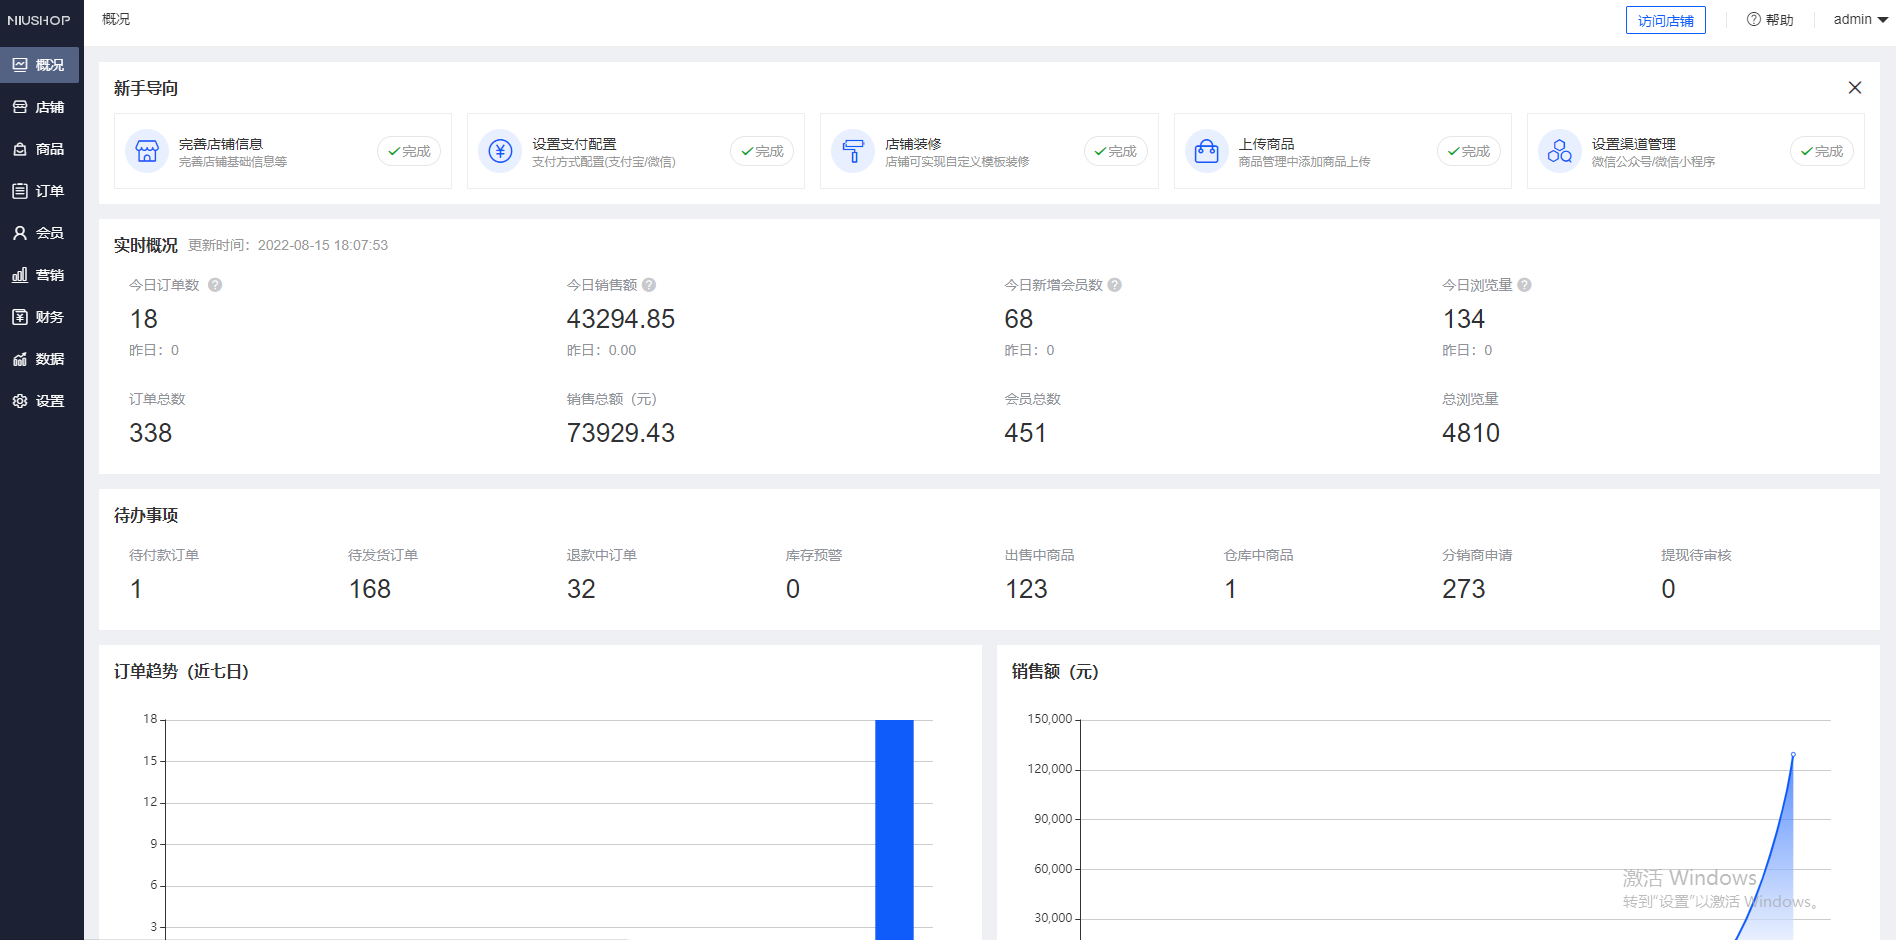Click 完成 button on 完善店铺信息 card
The width and height of the screenshot is (1896, 940).
click(x=409, y=151)
